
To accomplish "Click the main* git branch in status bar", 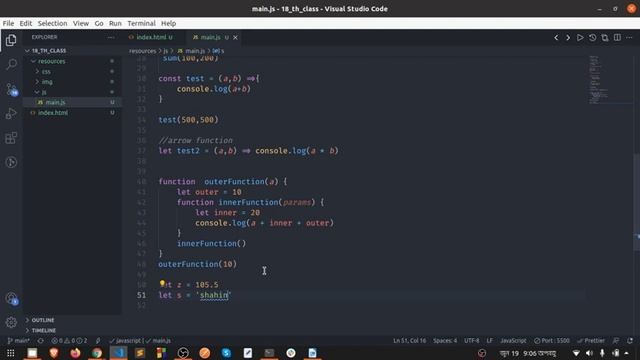I will pos(18,340).
